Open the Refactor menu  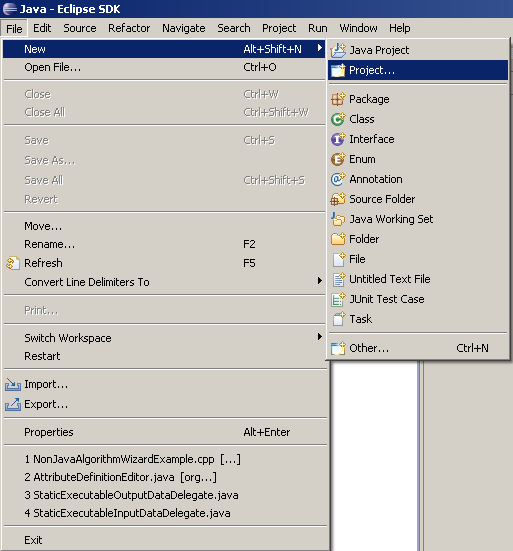coord(129,28)
